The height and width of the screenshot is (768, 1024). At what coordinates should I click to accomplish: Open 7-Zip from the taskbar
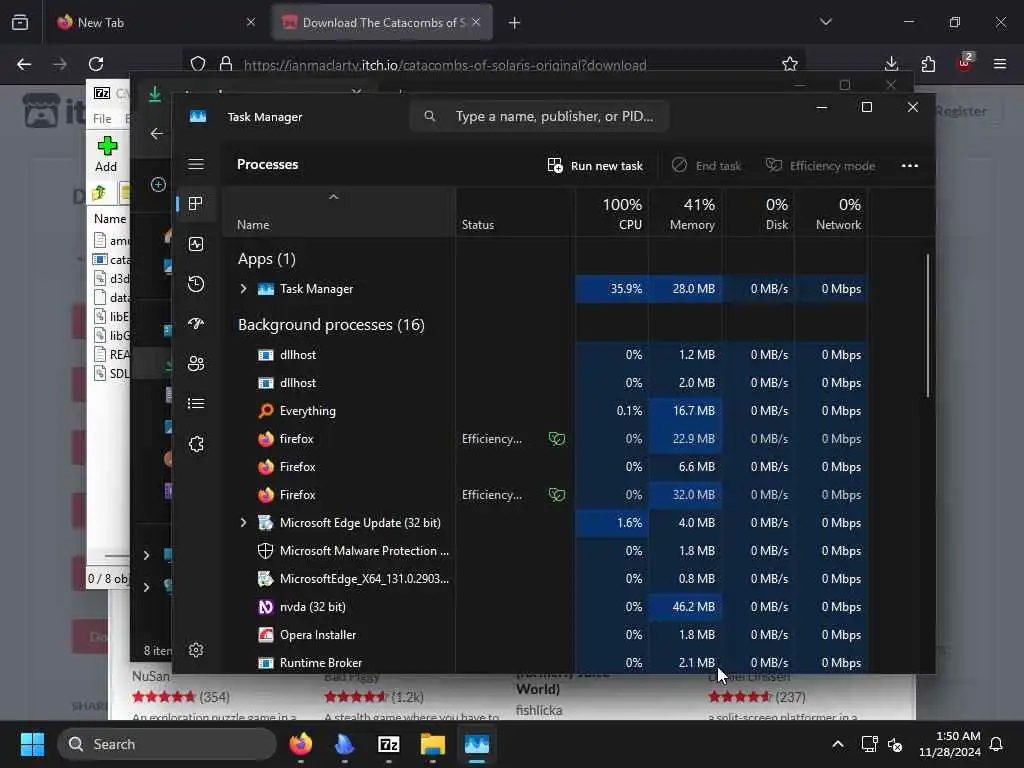(389, 744)
